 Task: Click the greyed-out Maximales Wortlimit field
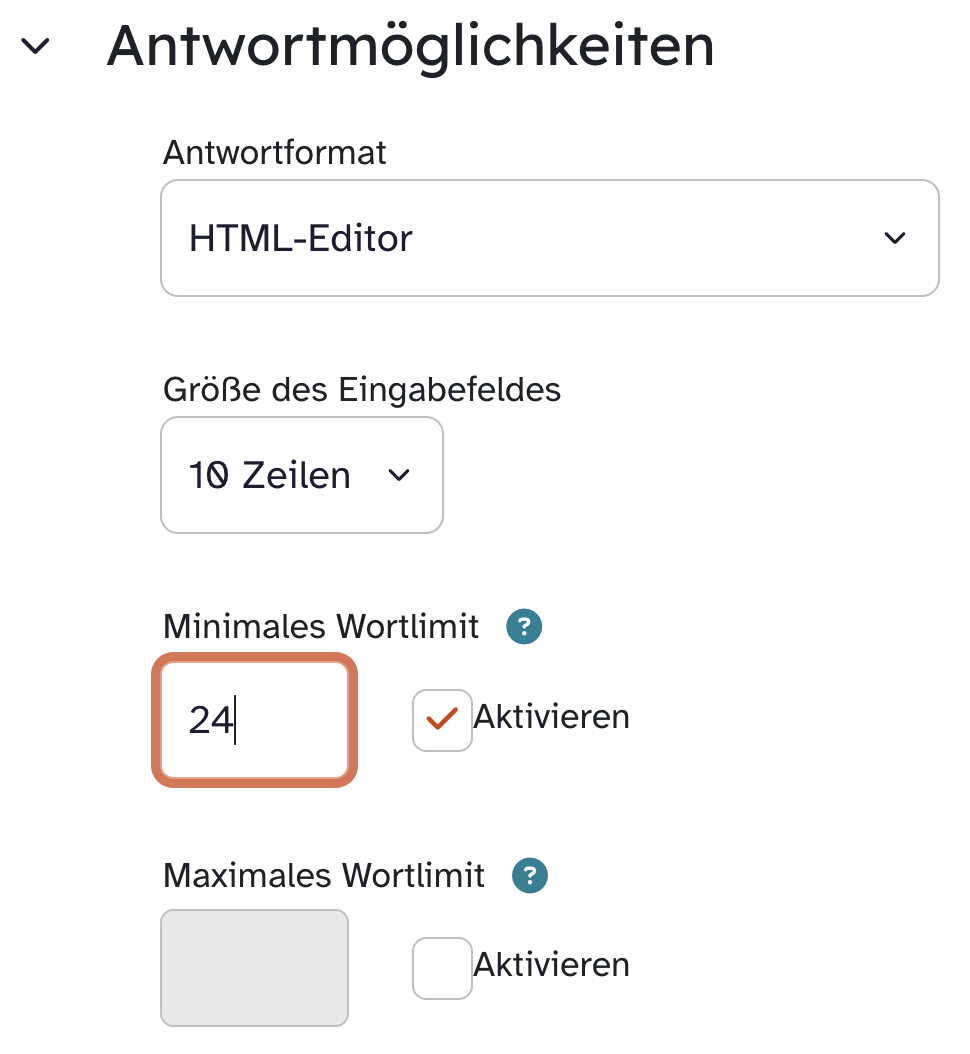[254, 967]
